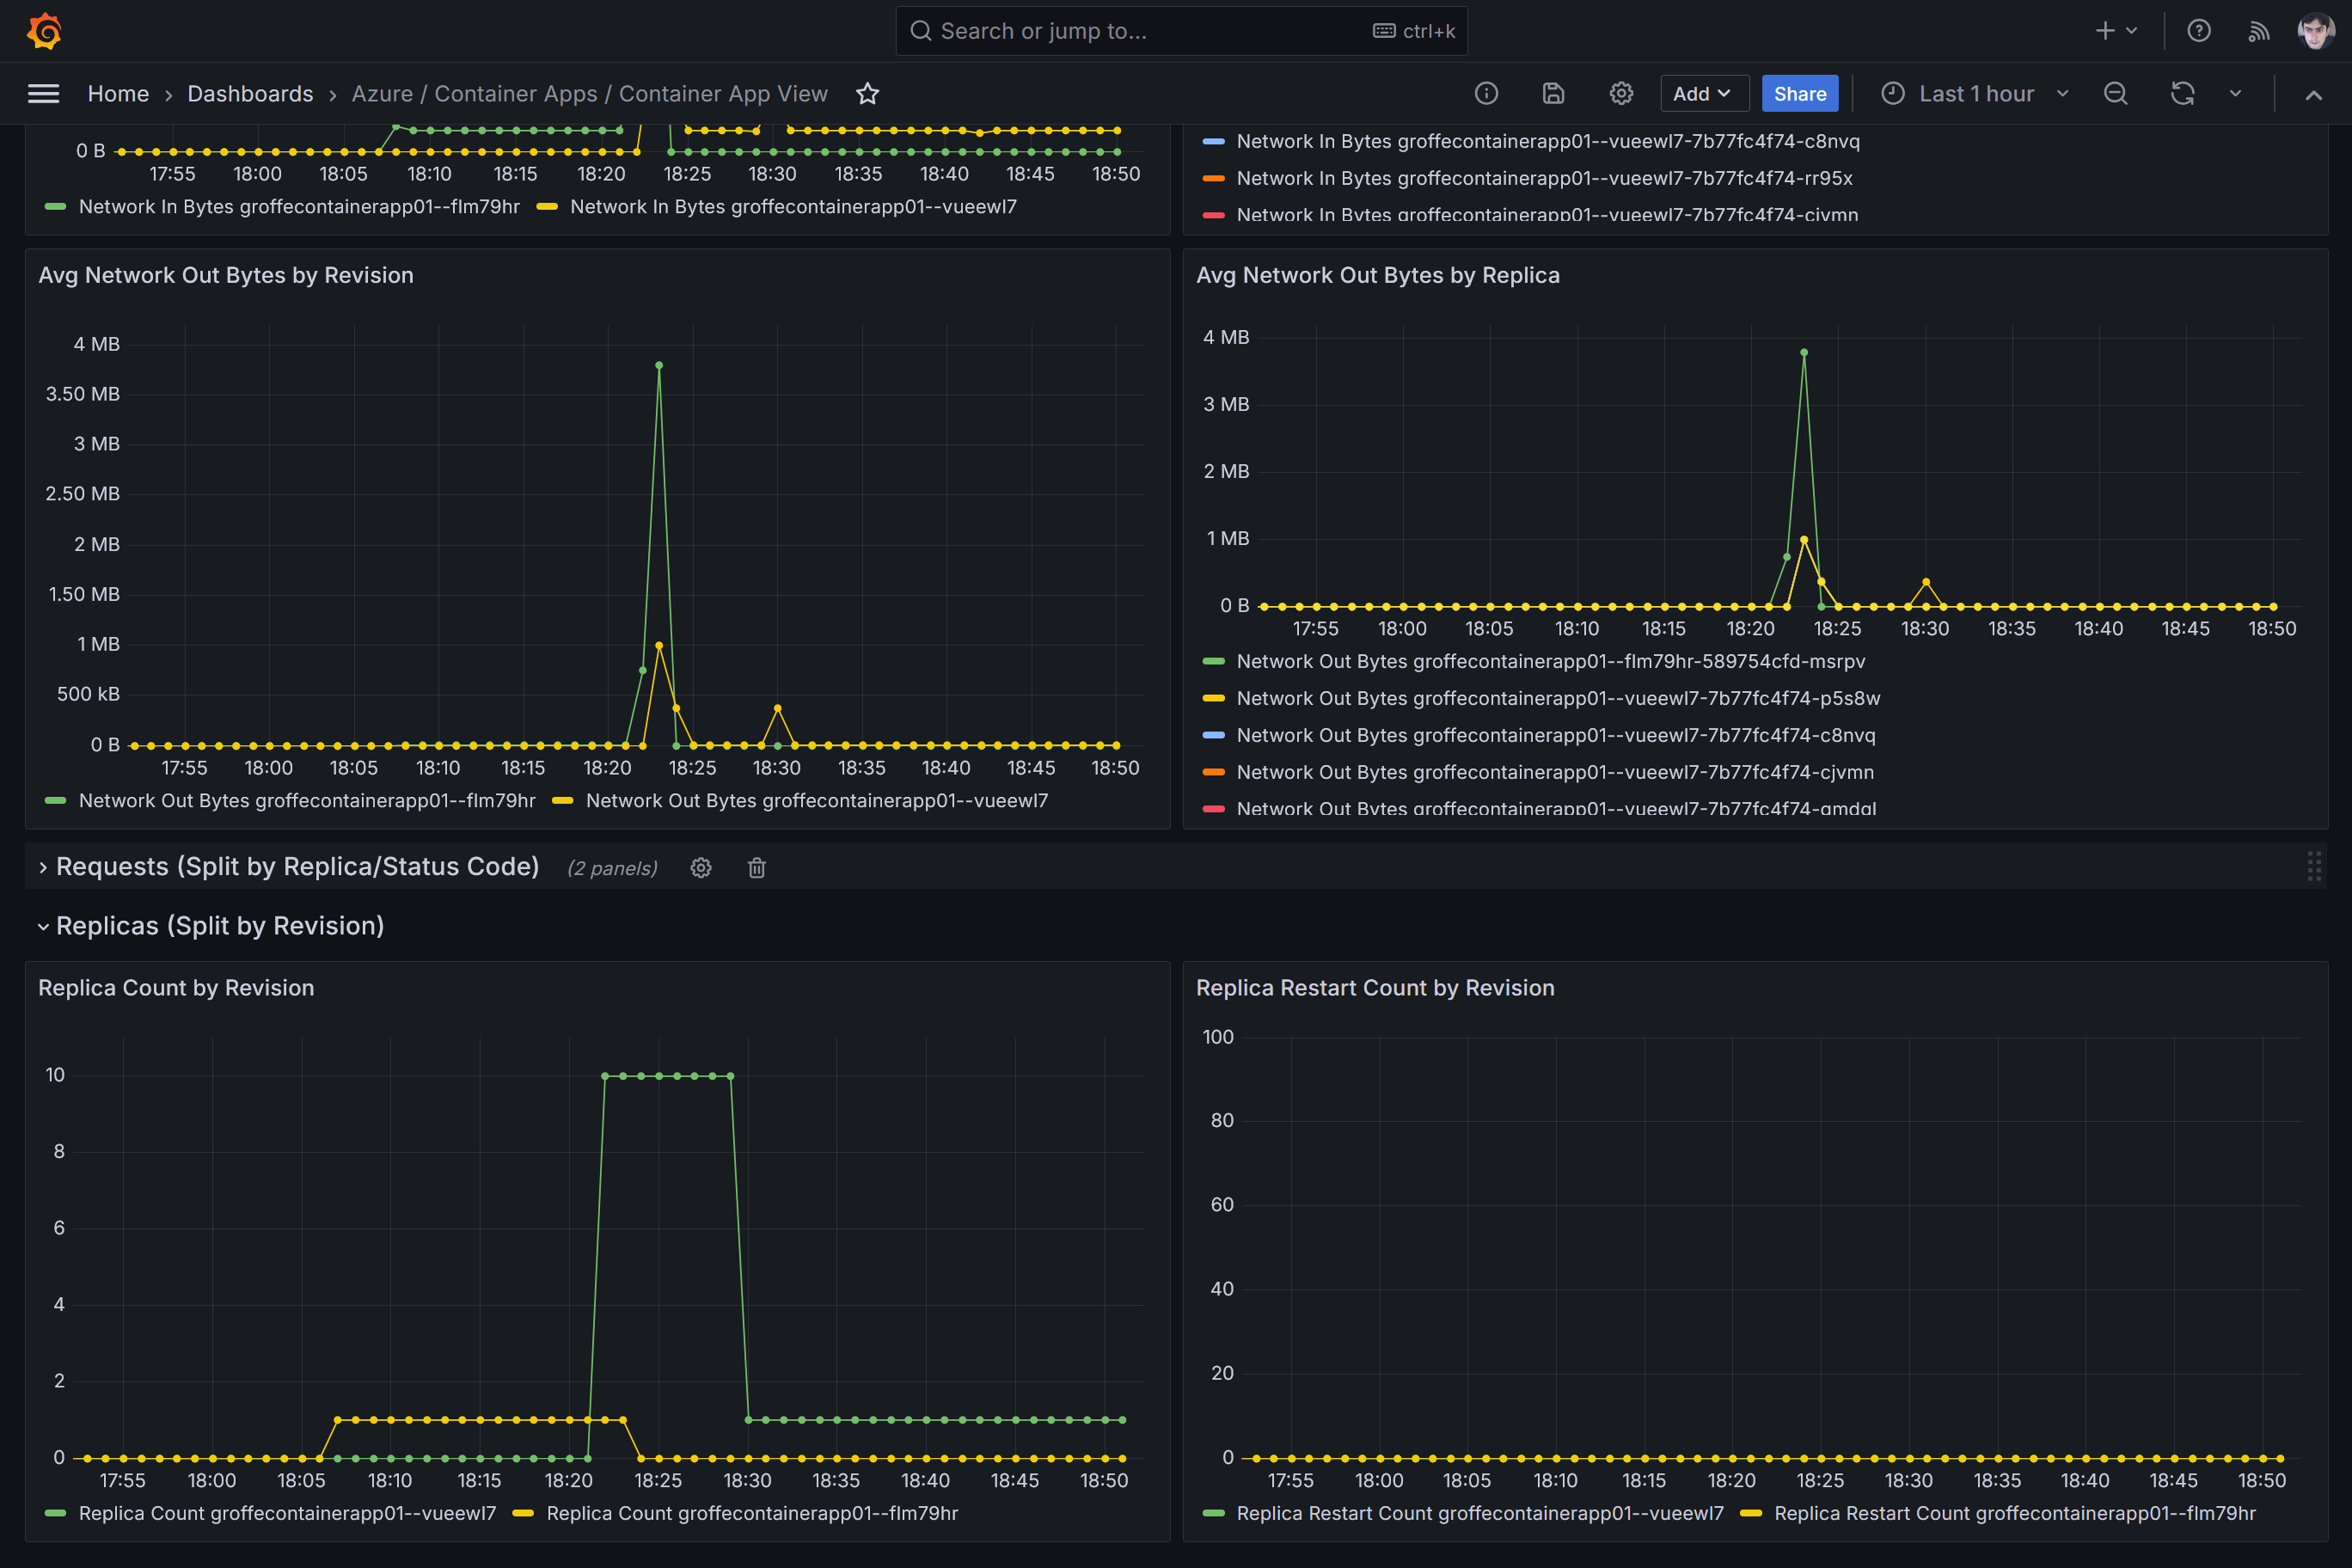Image resolution: width=2352 pixels, height=1568 pixels.
Task: Click the green flm79hr-589754cfd-msrpv legend color swatch
Action: [1213, 662]
